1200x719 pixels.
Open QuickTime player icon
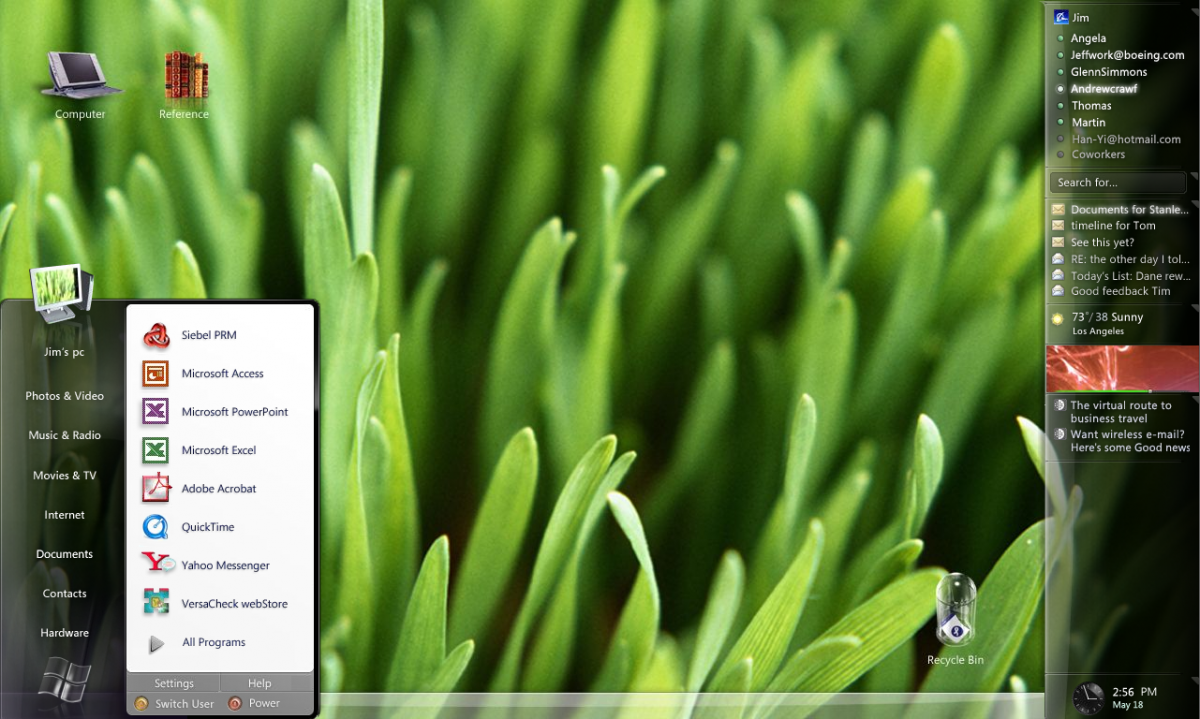[x=156, y=527]
